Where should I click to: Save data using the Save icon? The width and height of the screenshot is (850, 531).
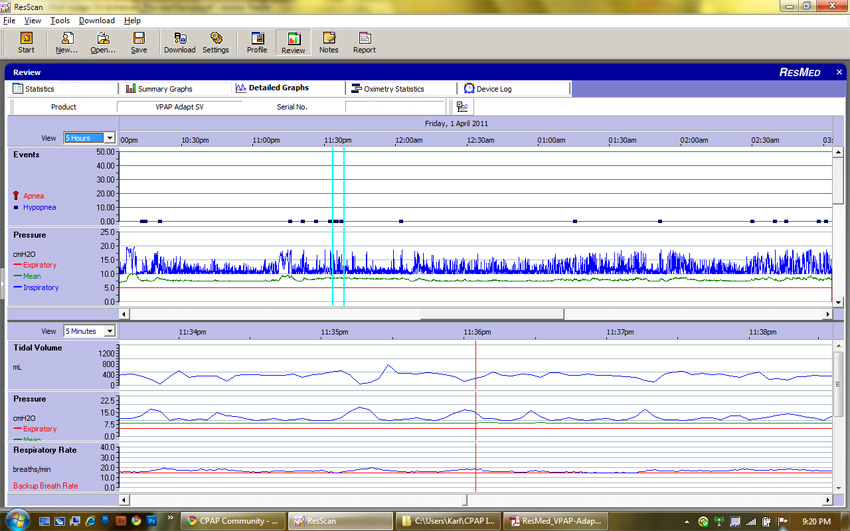[x=139, y=42]
